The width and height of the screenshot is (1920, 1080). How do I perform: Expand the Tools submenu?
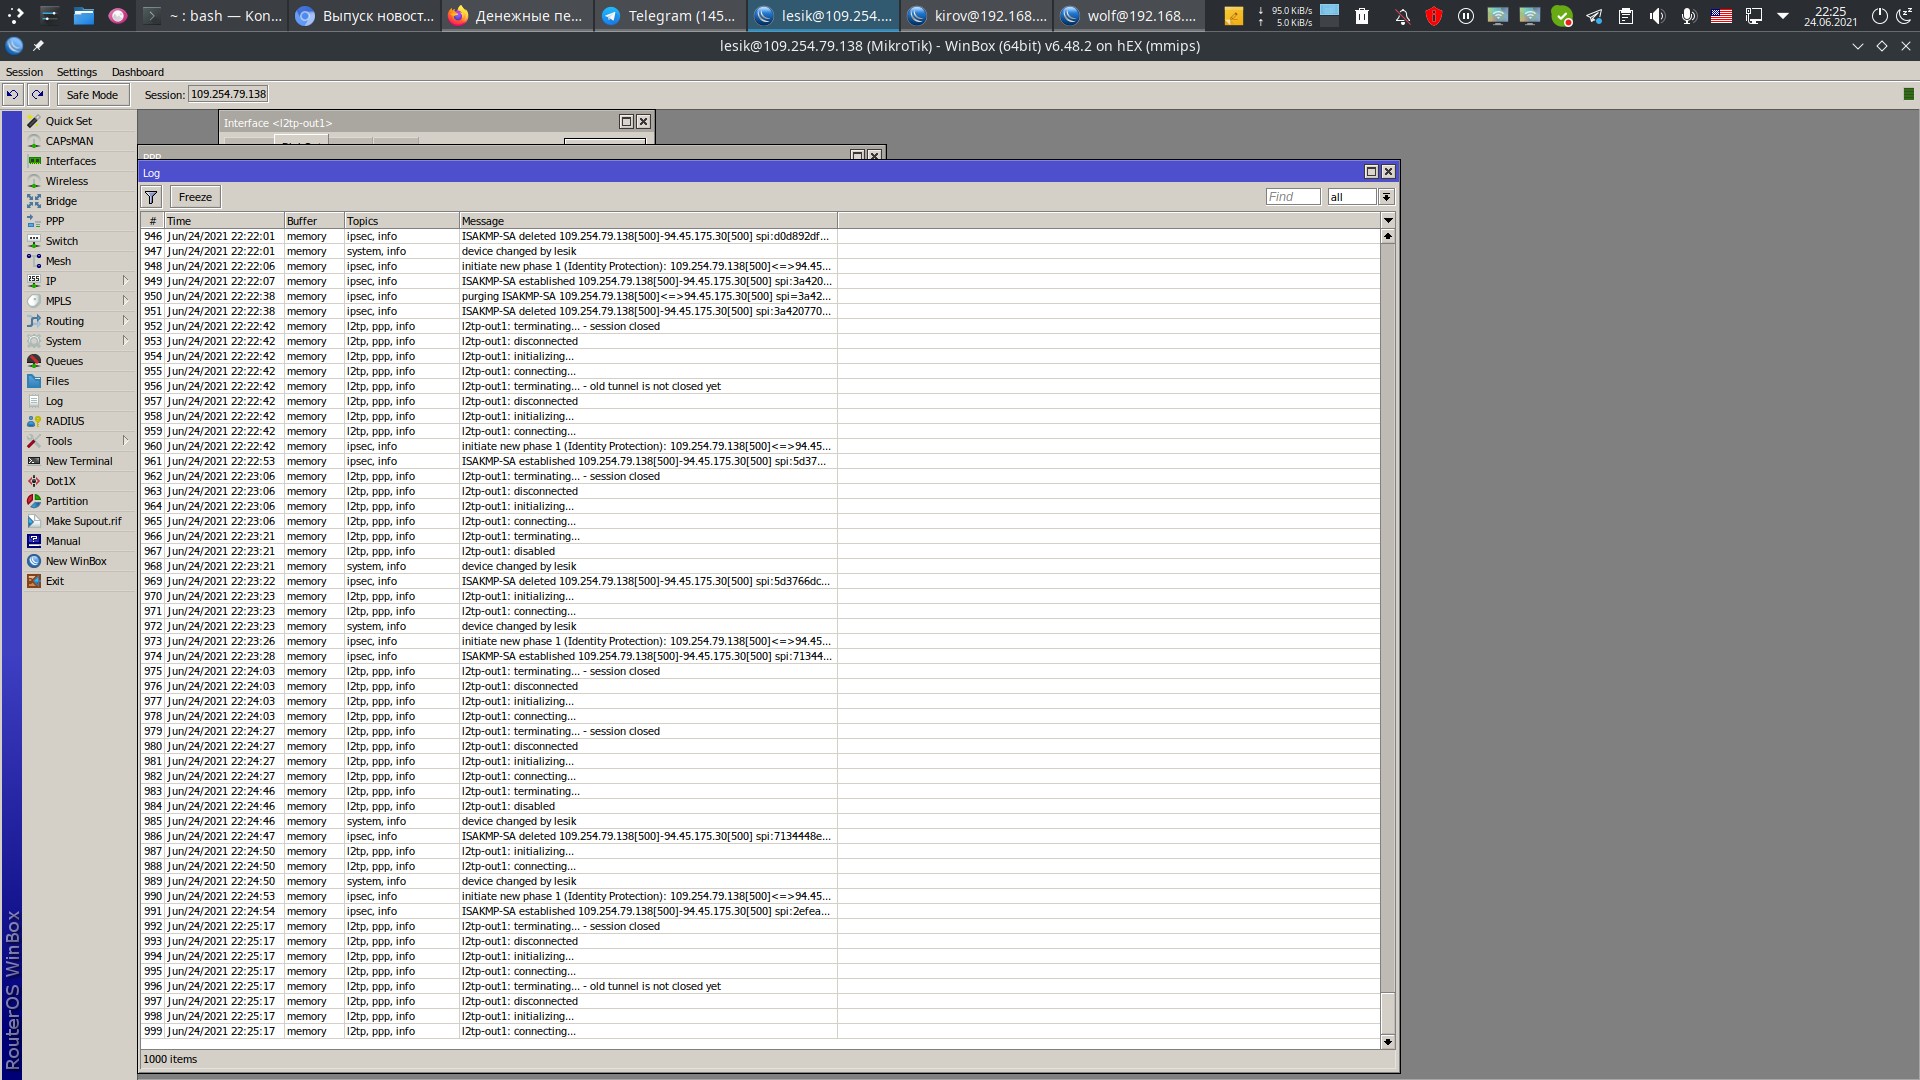125,441
